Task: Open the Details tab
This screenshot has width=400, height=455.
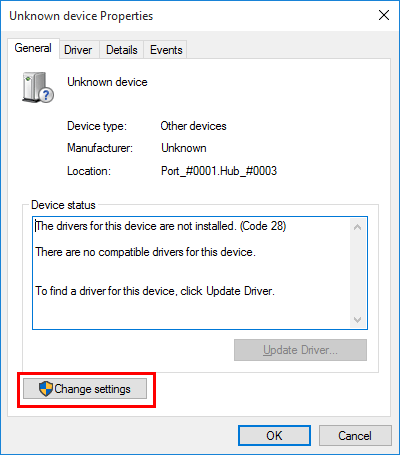Action: click(x=122, y=50)
